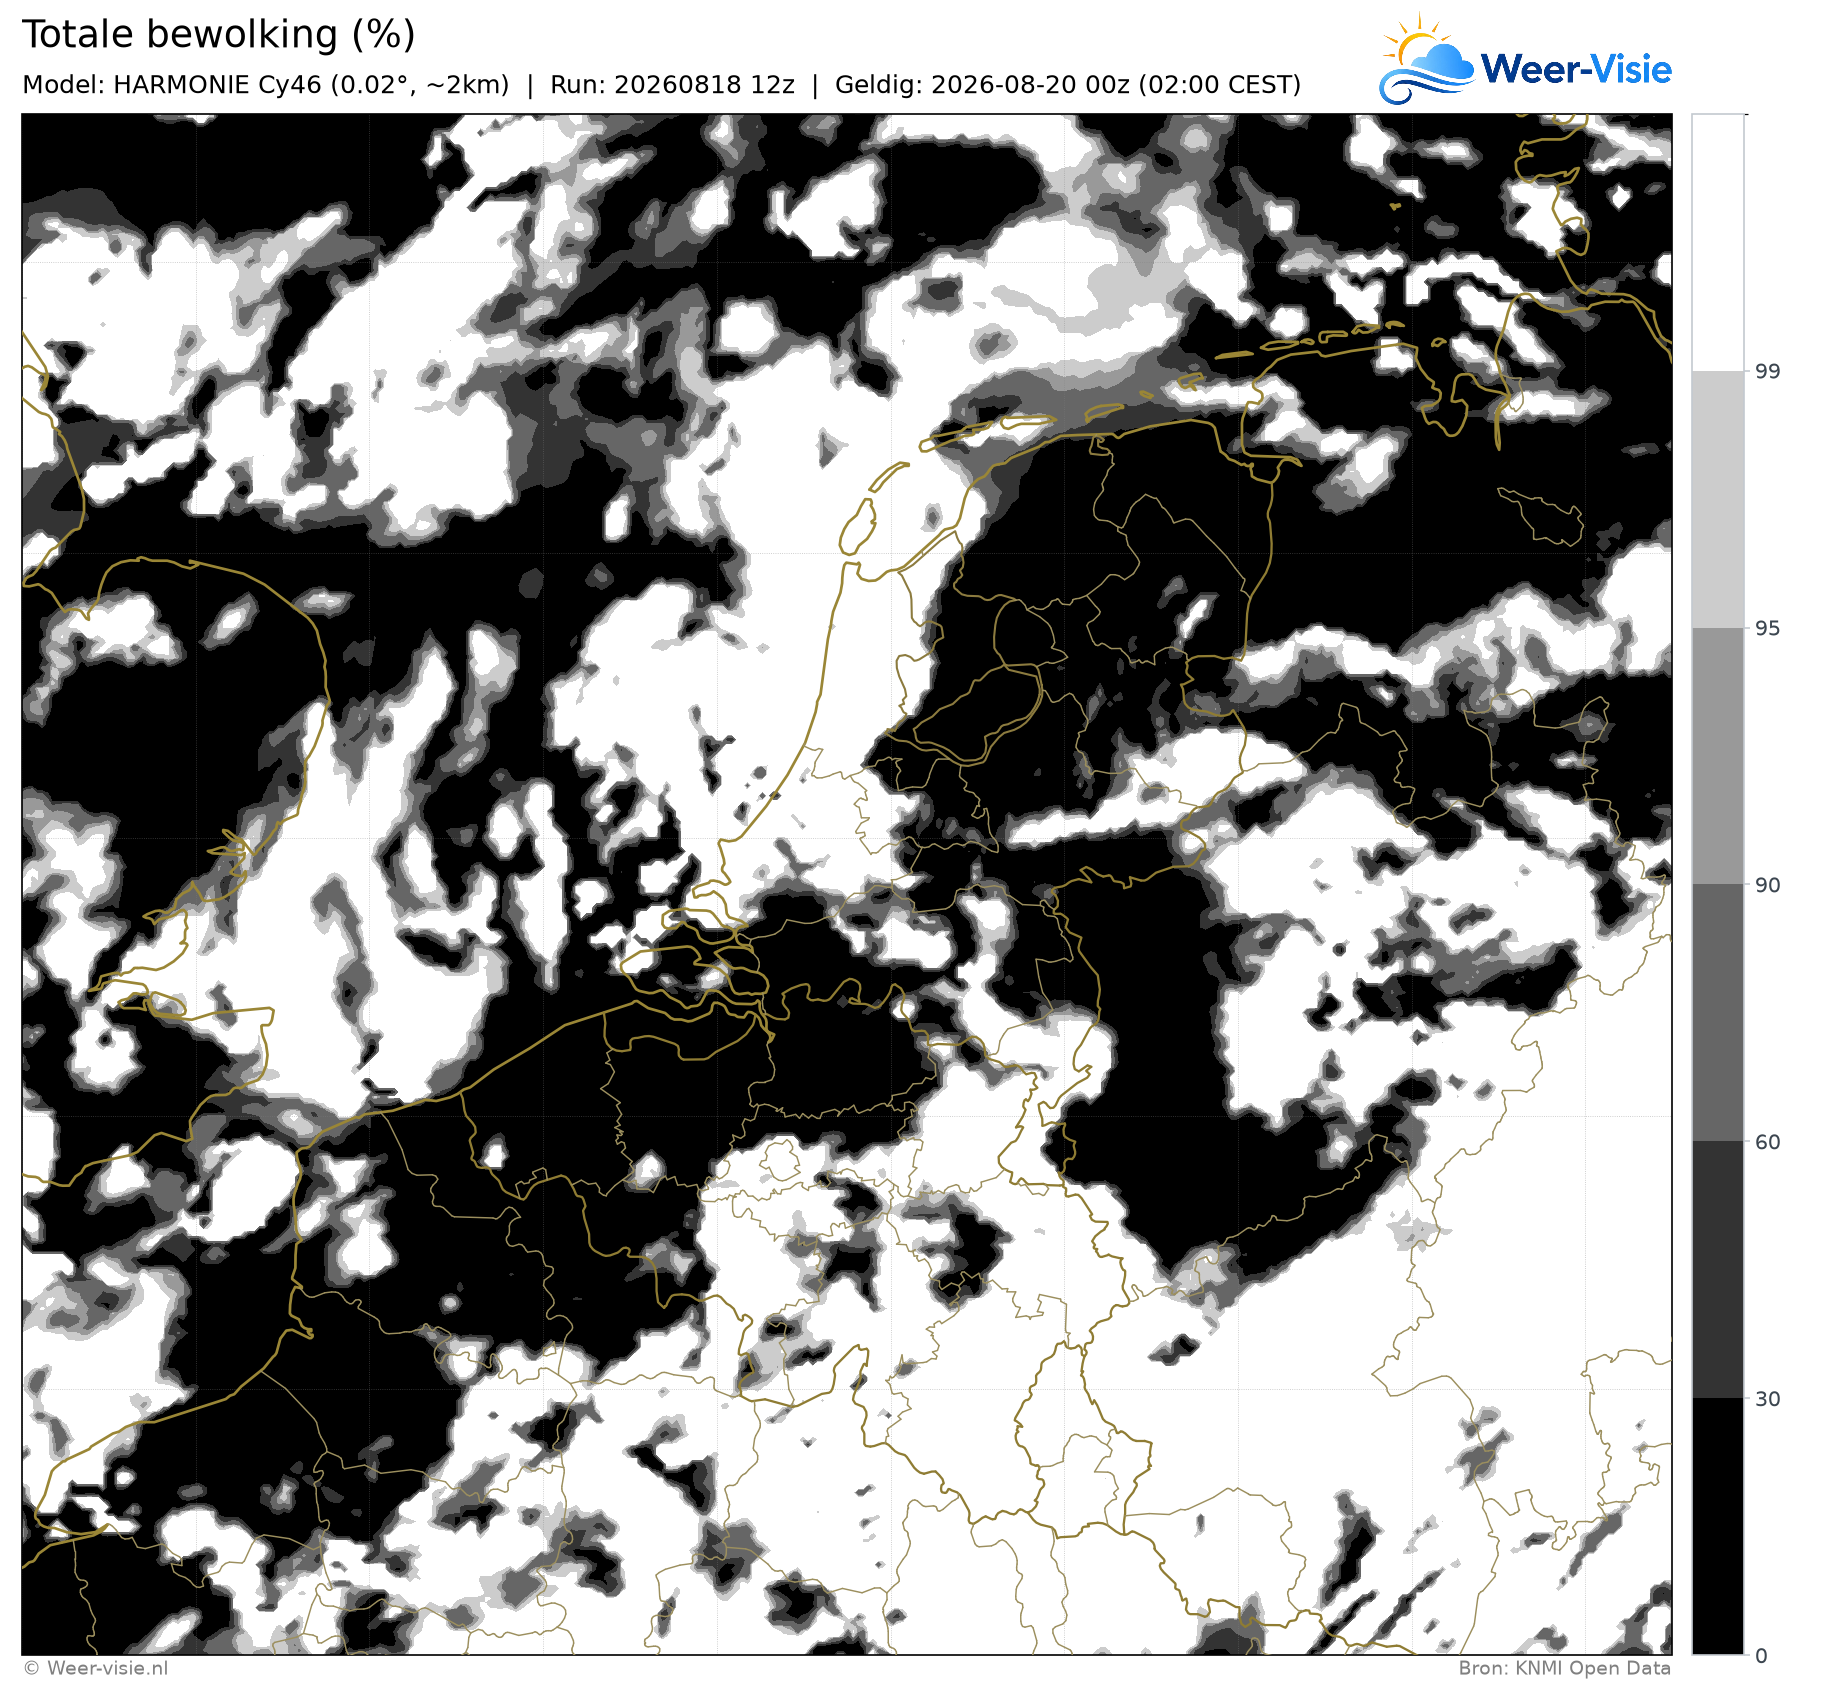
Task: Open the '© Weer-visie.nl' copyright link
Action: click(95, 1668)
